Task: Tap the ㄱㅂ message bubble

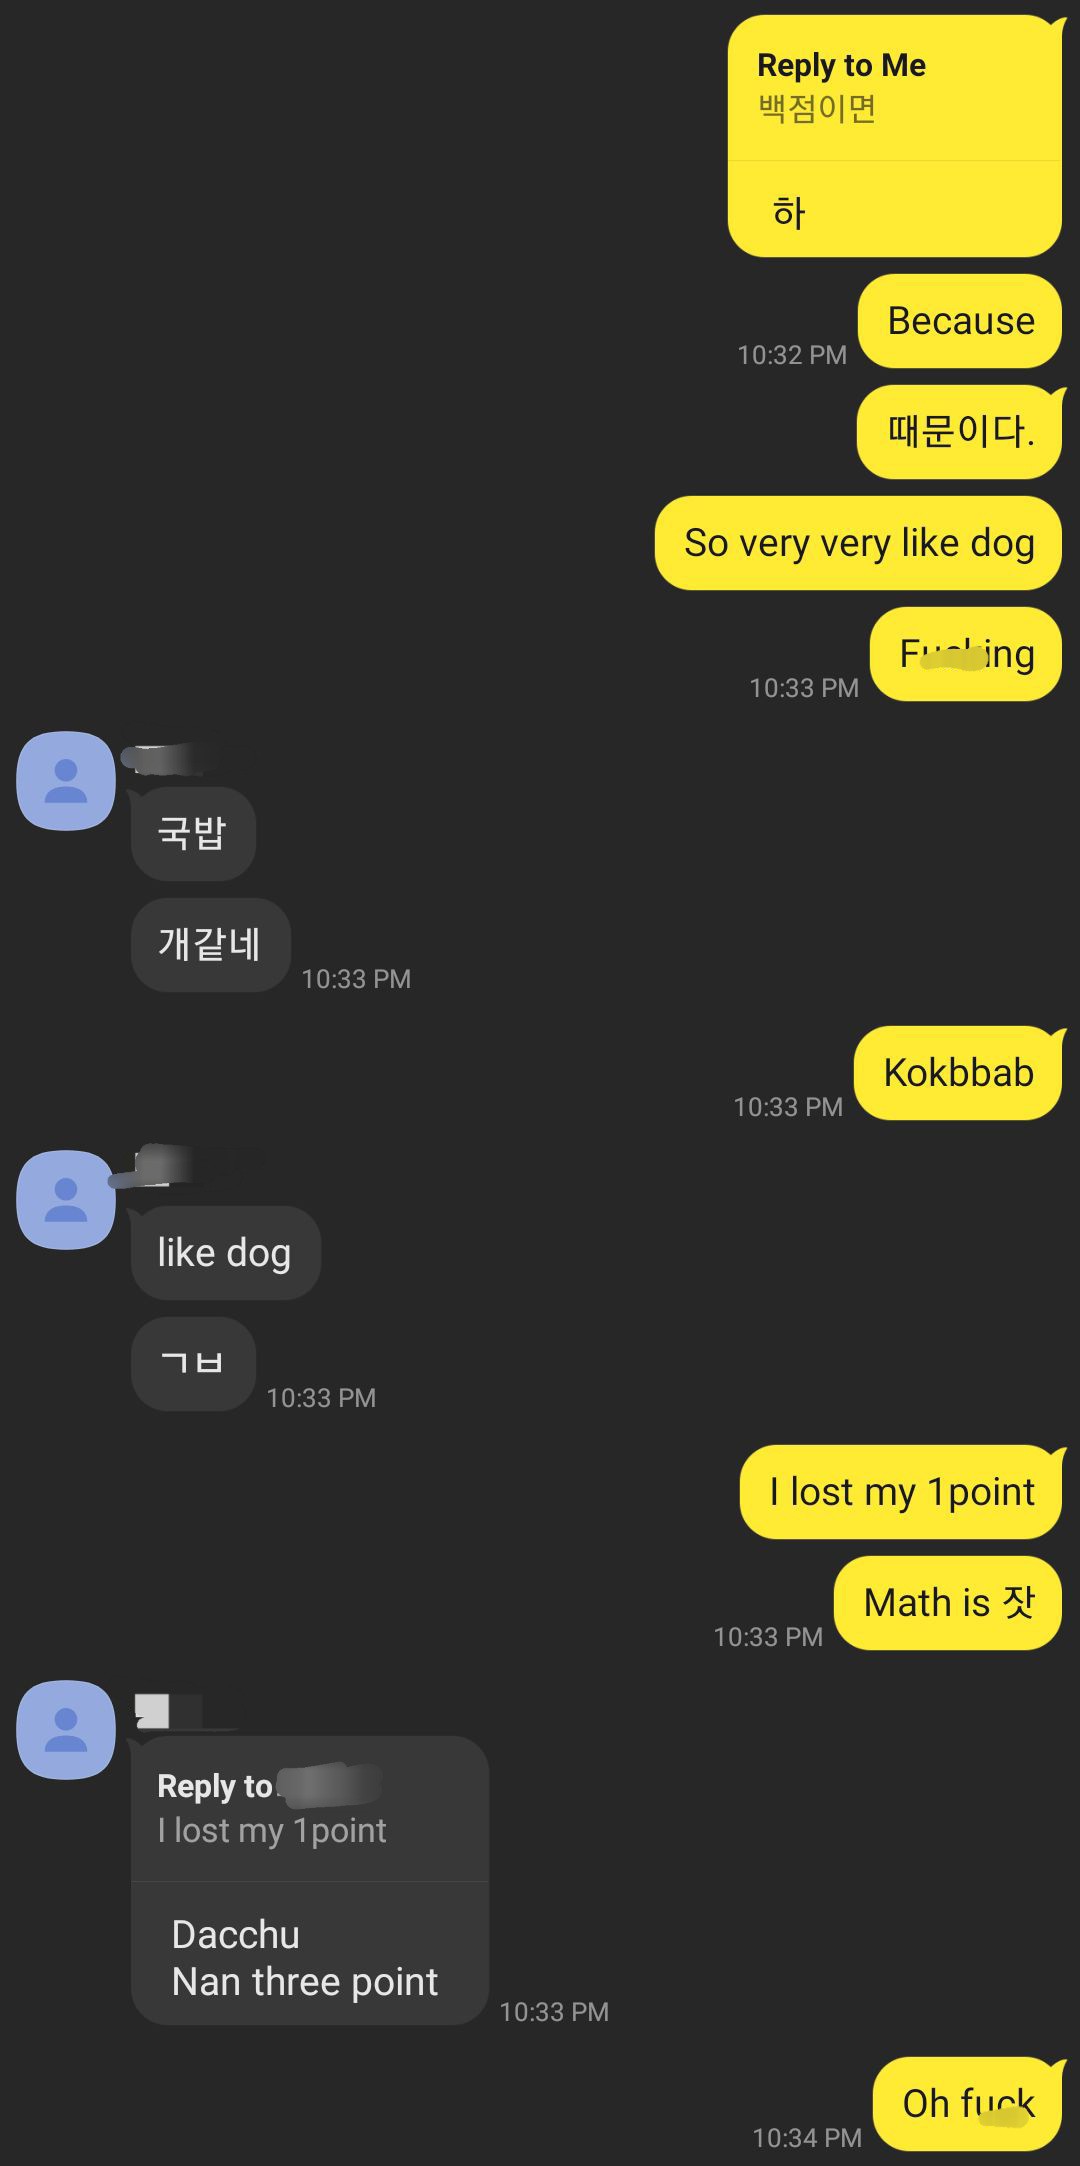Action: click(193, 1363)
